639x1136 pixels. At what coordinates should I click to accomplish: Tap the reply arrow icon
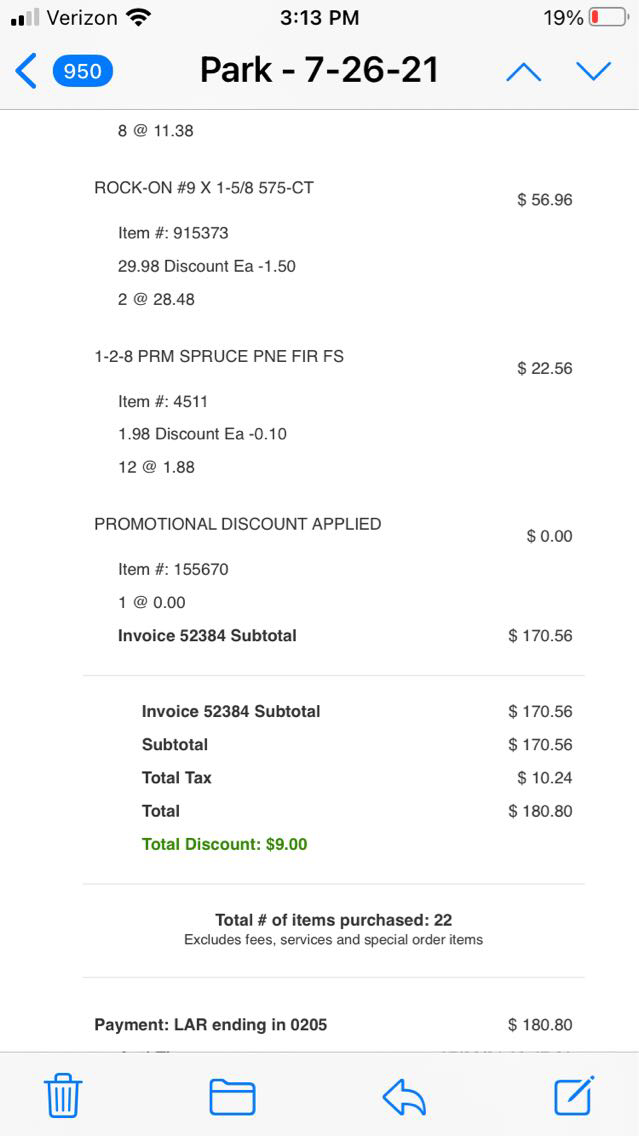click(404, 1096)
